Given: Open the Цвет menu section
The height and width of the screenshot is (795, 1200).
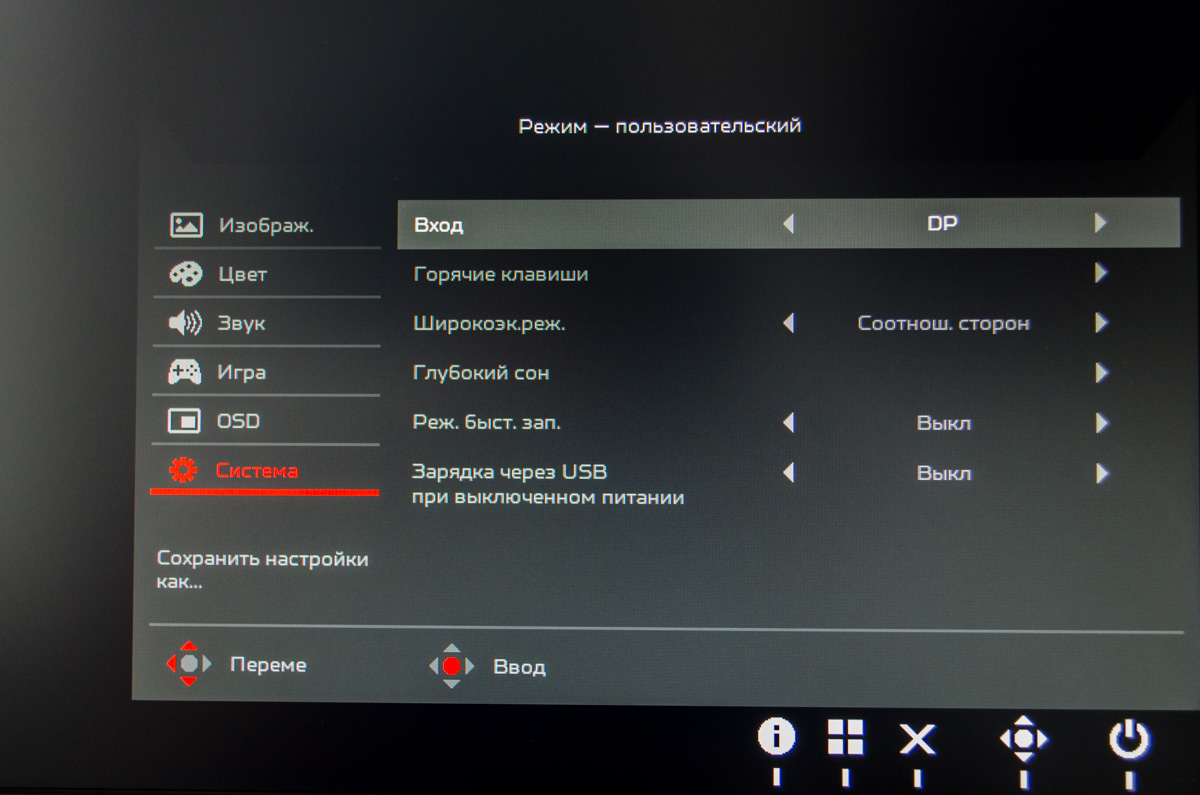Looking at the screenshot, I should [x=266, y=274].
